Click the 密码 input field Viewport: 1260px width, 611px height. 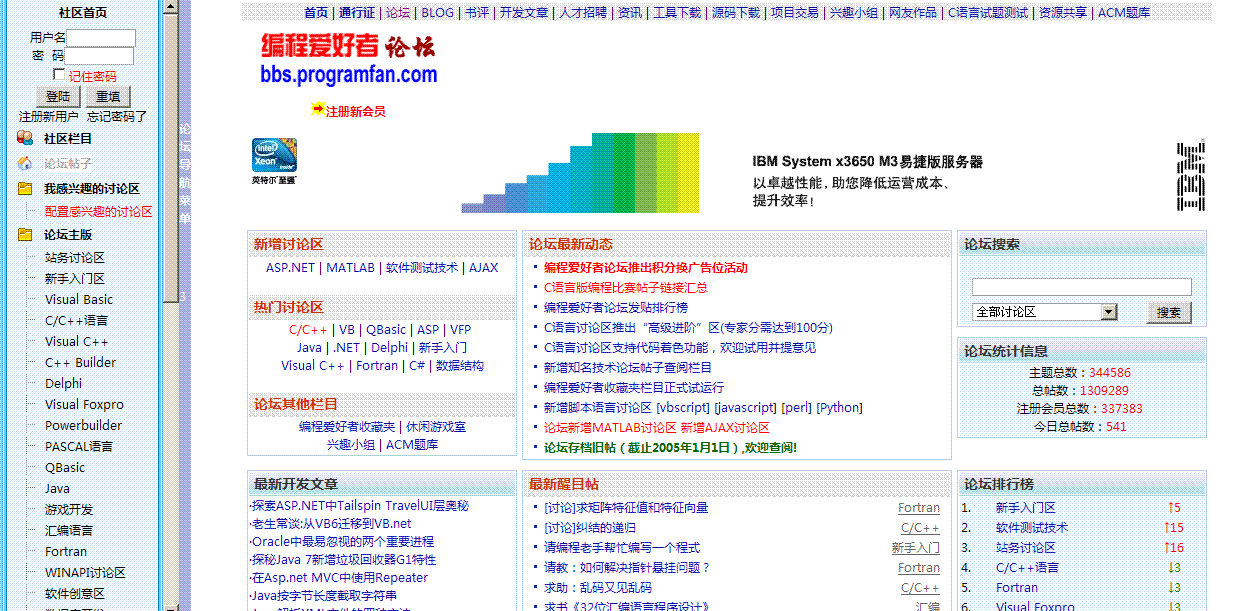click(100, 56)
